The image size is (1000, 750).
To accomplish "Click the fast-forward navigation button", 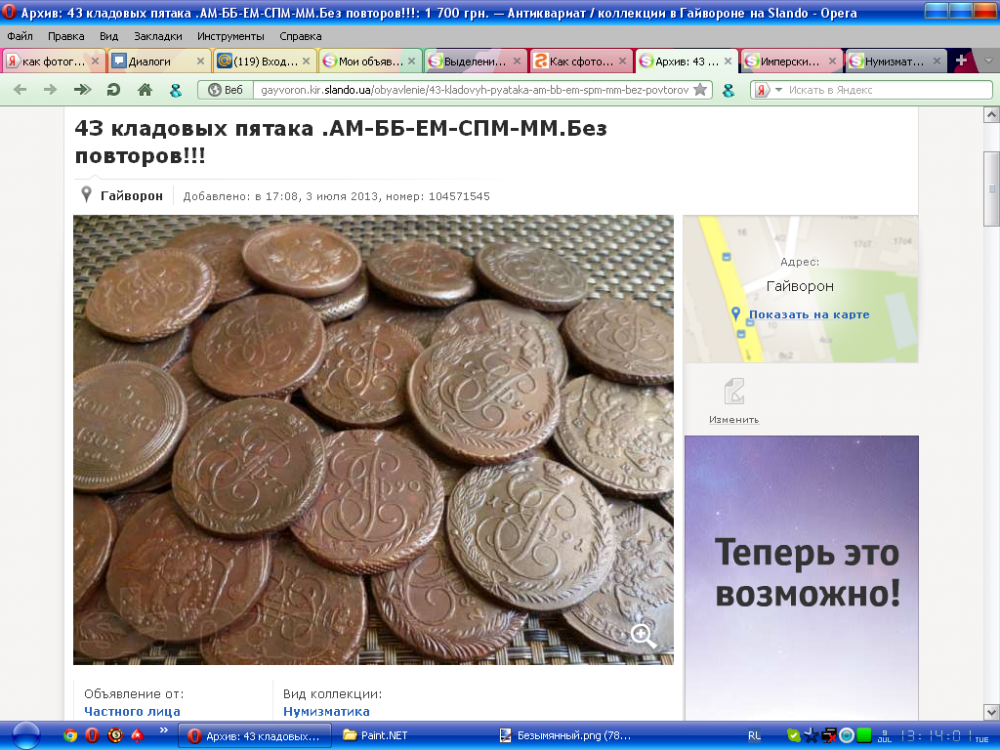I will click(82, 90).
